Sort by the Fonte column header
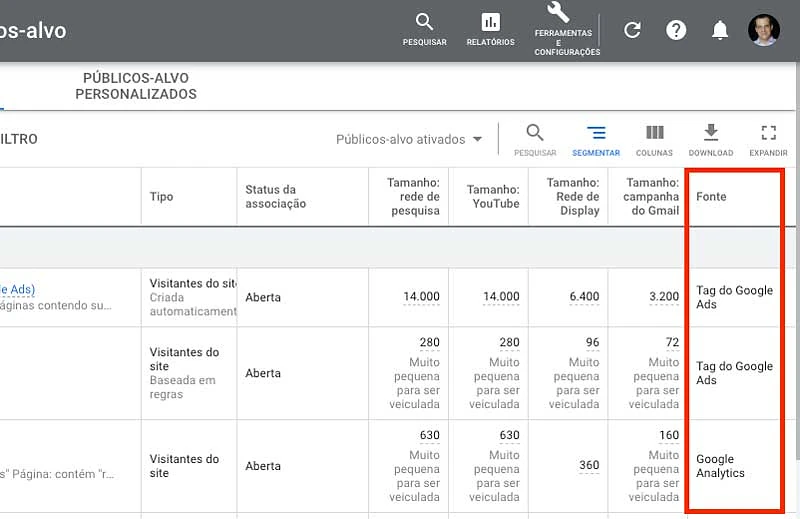Image resolution: width=800 pixels, height=519 pixels. [x=711, y=196]
